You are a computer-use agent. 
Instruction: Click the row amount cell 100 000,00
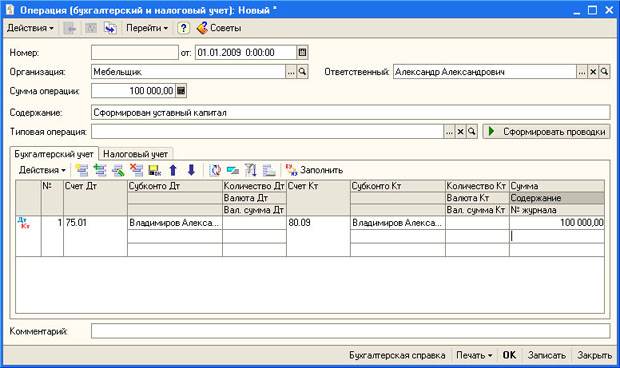557,223
